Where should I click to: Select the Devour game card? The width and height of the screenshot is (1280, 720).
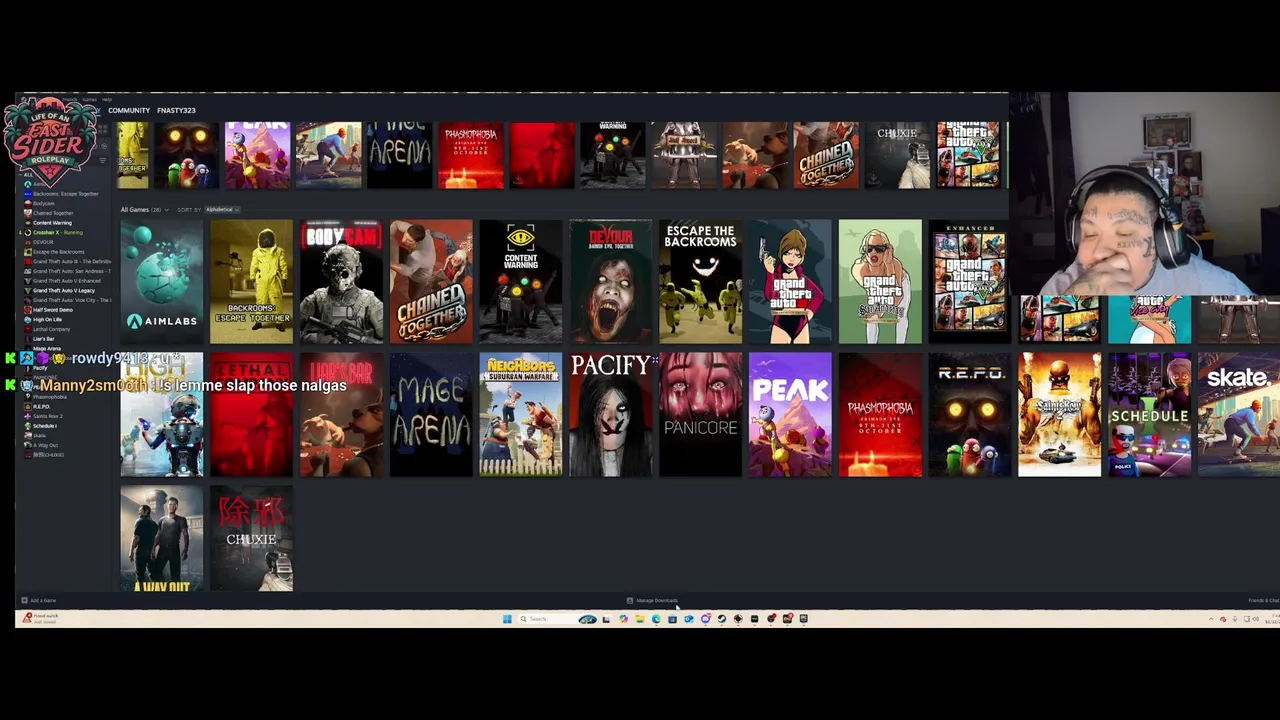(x=611, y=282)
